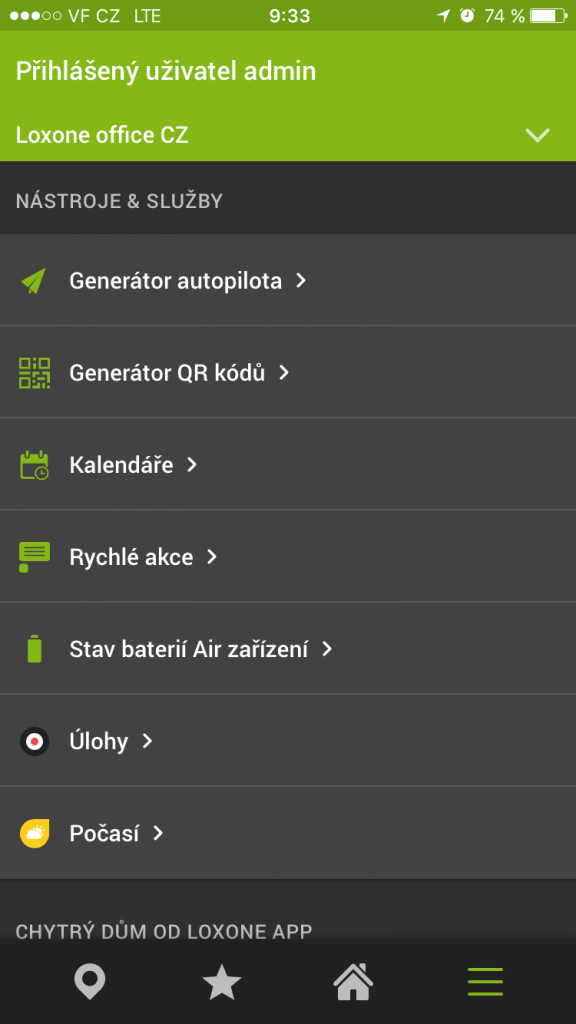Click the Kalendáře calendar icon
576x1024 pixels.
[x=33, y=464]
